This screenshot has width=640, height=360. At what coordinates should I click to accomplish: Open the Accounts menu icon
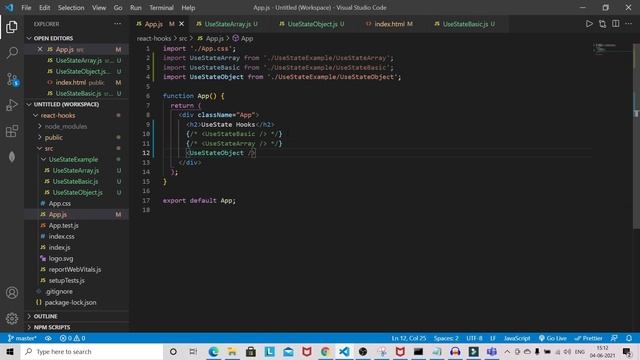click(x=12, y=293)
